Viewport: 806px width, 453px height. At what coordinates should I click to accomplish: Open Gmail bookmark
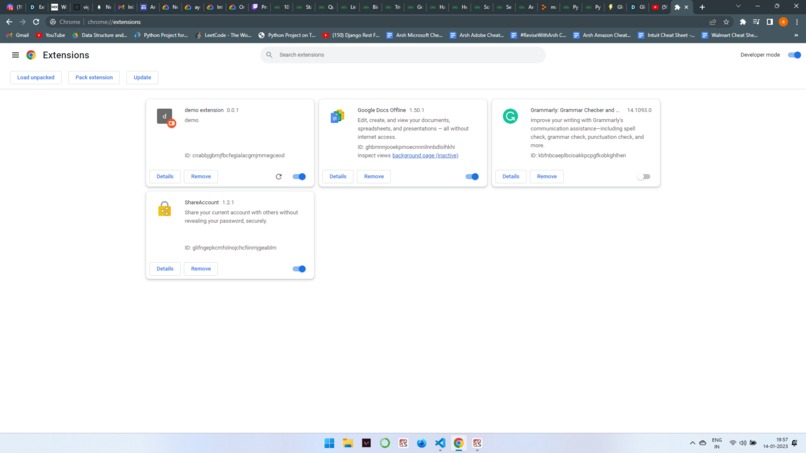point(17,35)
